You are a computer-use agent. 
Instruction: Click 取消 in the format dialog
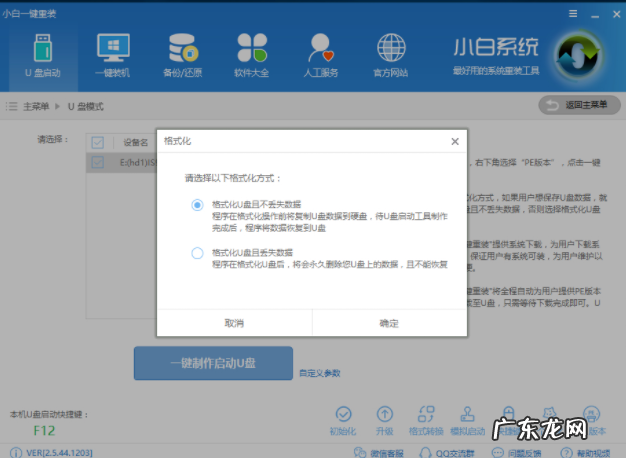click(x=234, y=323)
